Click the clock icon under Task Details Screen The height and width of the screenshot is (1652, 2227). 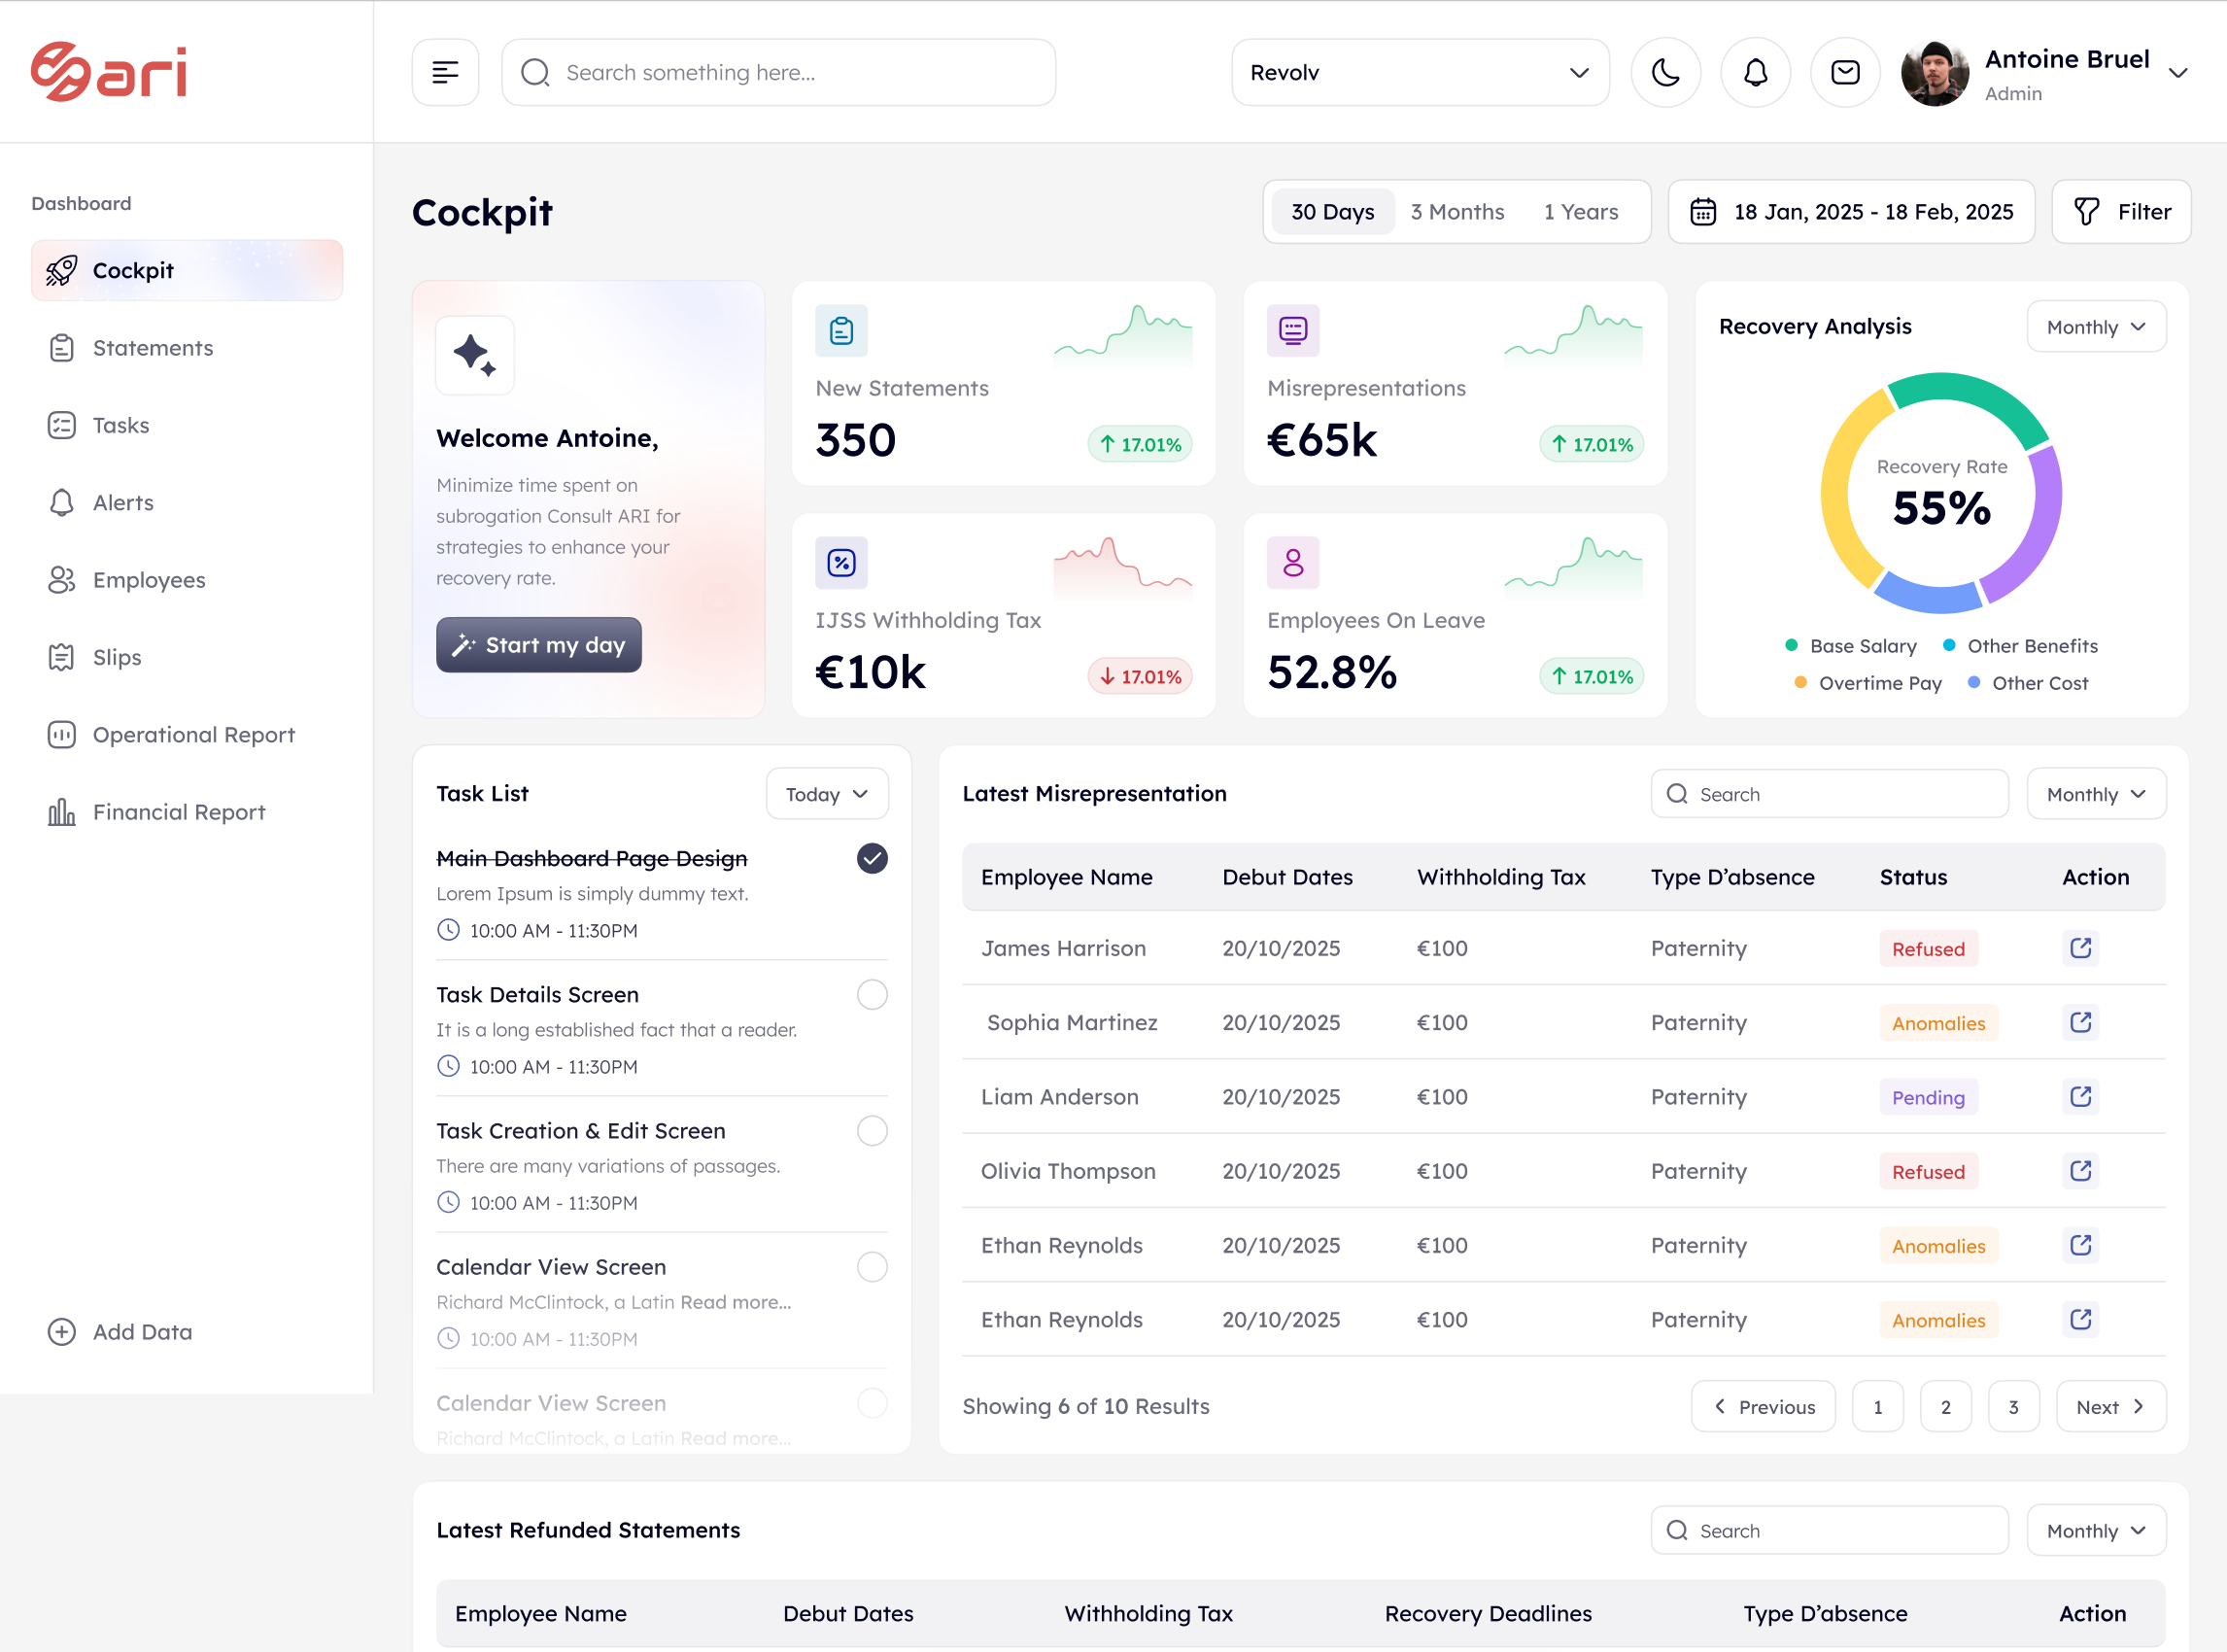(448, 1066)
